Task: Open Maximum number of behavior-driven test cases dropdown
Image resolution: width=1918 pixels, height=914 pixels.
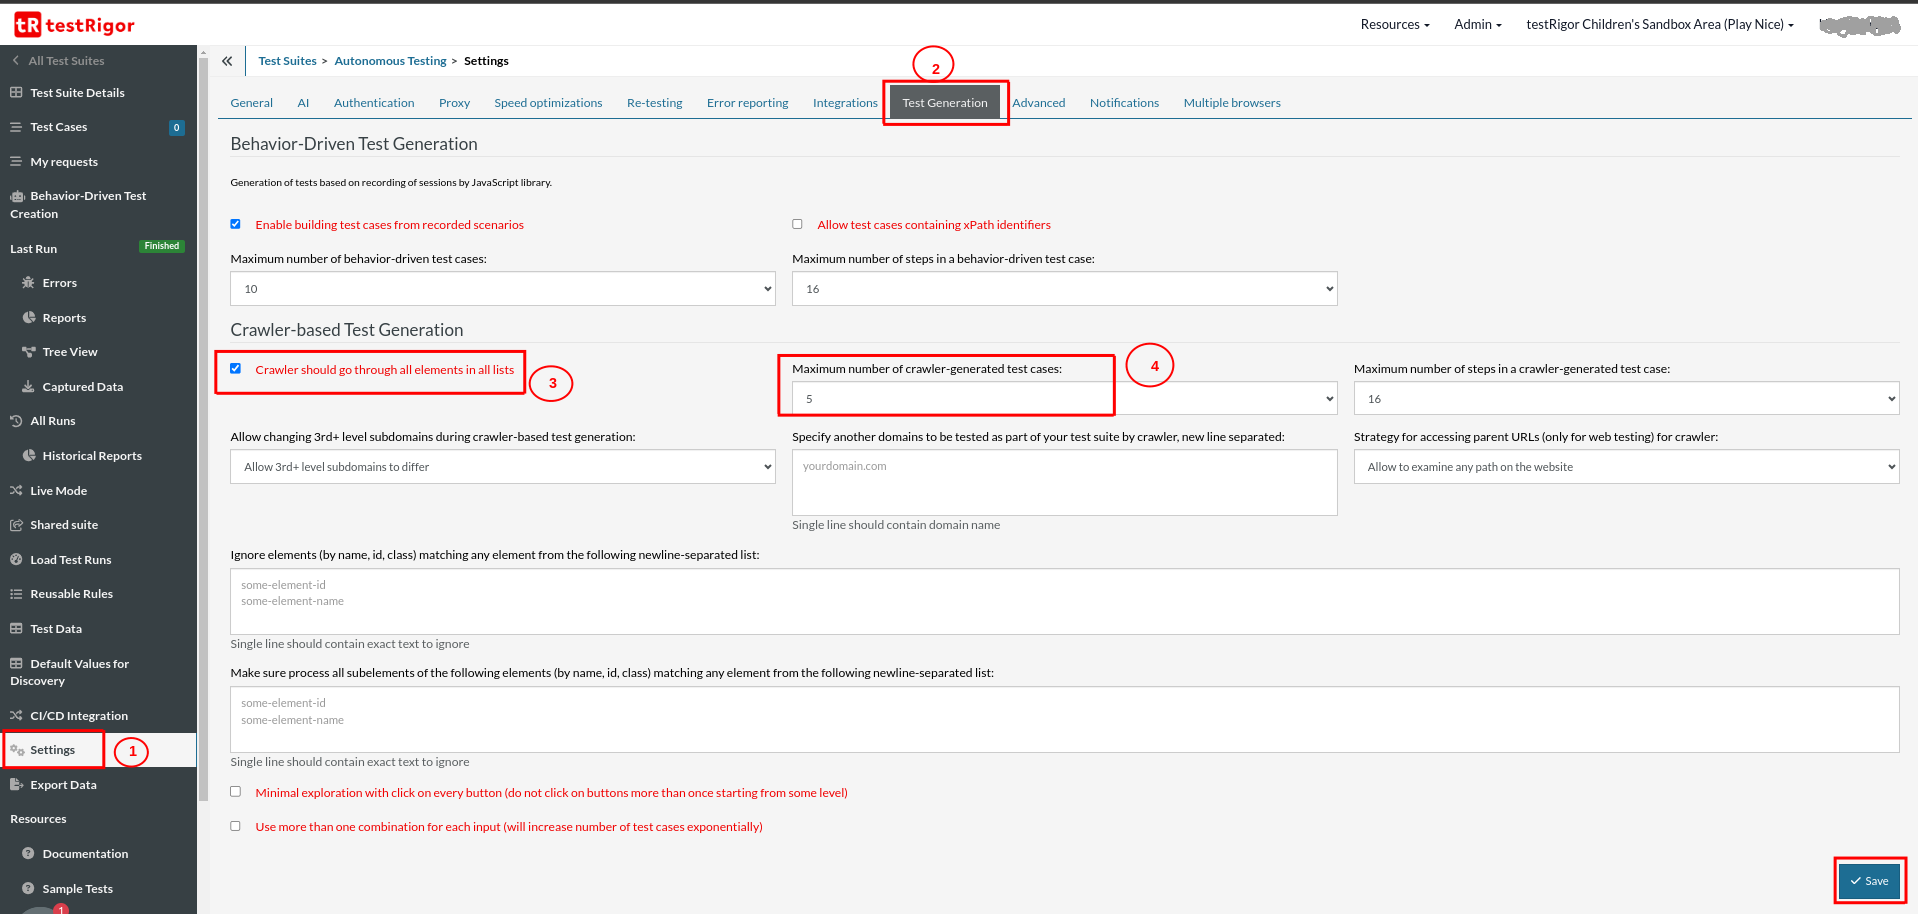Action: coord(502,289)
